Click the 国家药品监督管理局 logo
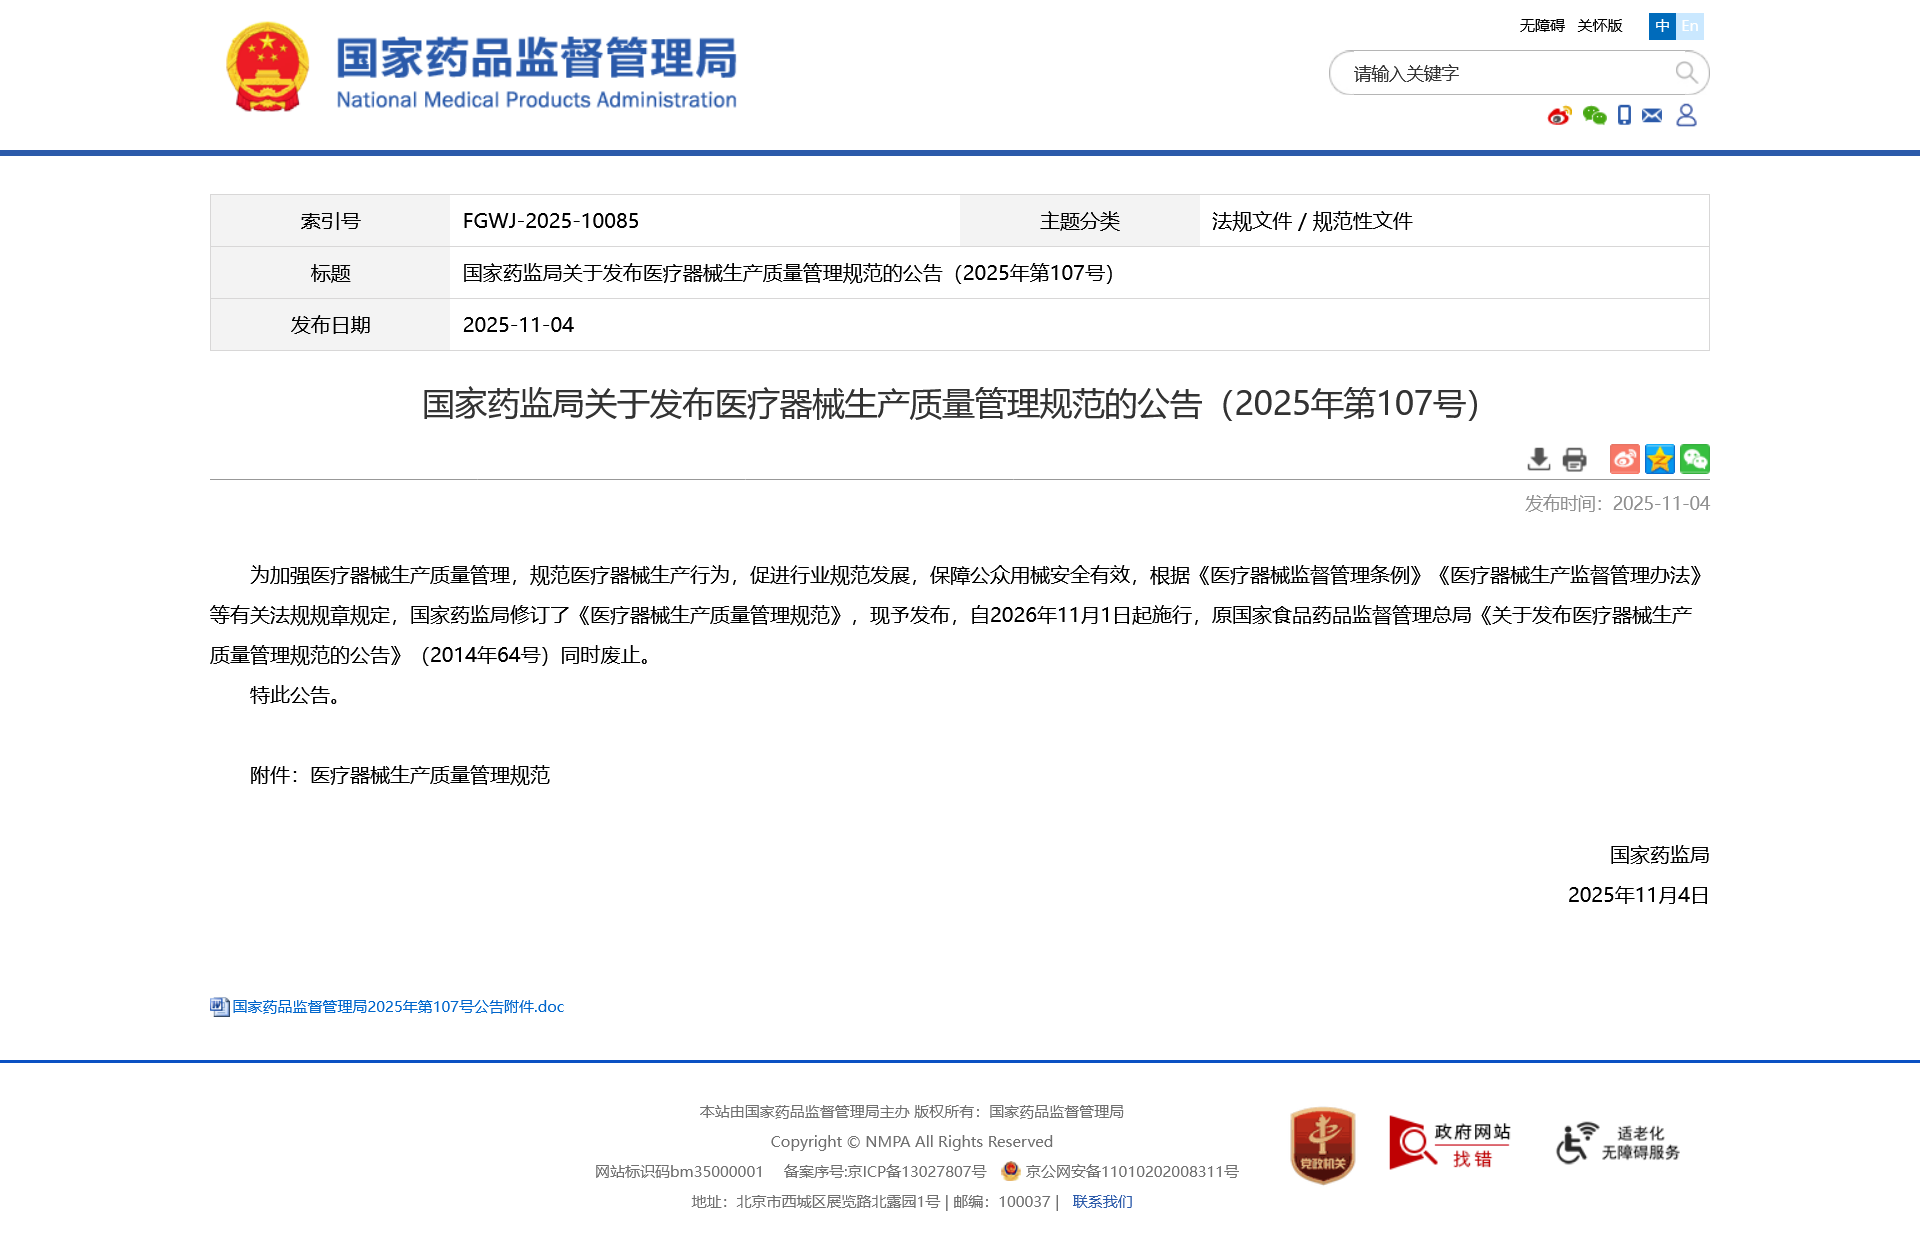This screenshot has width=1920, height=1252. tap(482, 70)
